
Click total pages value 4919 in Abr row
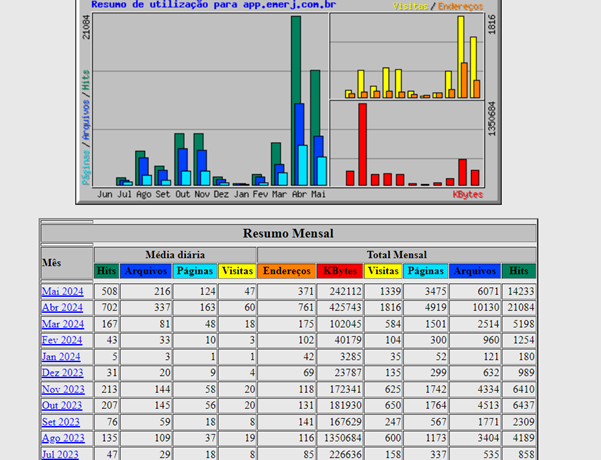coord(435,307)
